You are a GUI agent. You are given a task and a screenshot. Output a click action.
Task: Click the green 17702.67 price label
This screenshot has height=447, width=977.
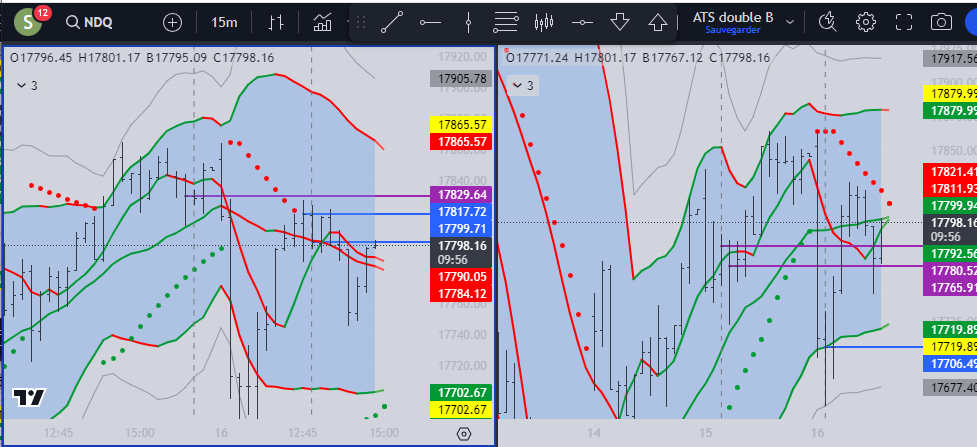point(461,393)
